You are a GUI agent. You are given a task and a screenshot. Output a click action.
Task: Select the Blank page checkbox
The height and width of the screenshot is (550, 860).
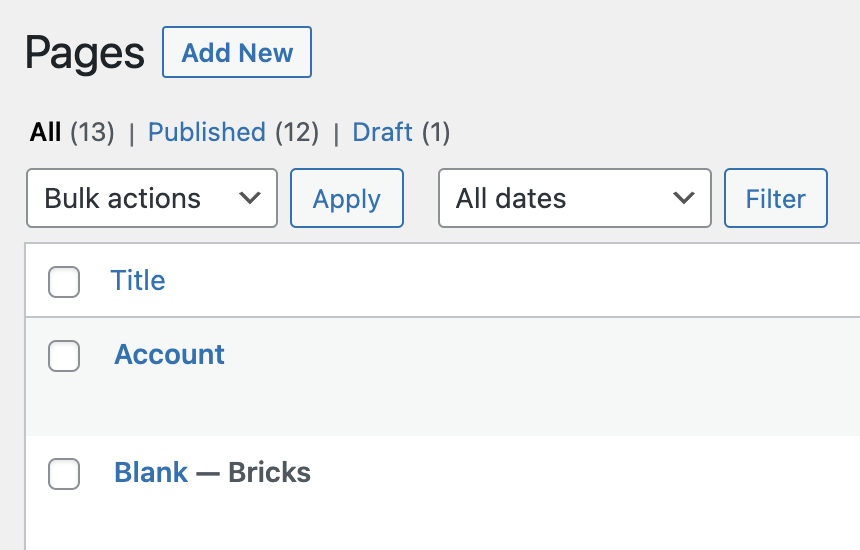64,474
